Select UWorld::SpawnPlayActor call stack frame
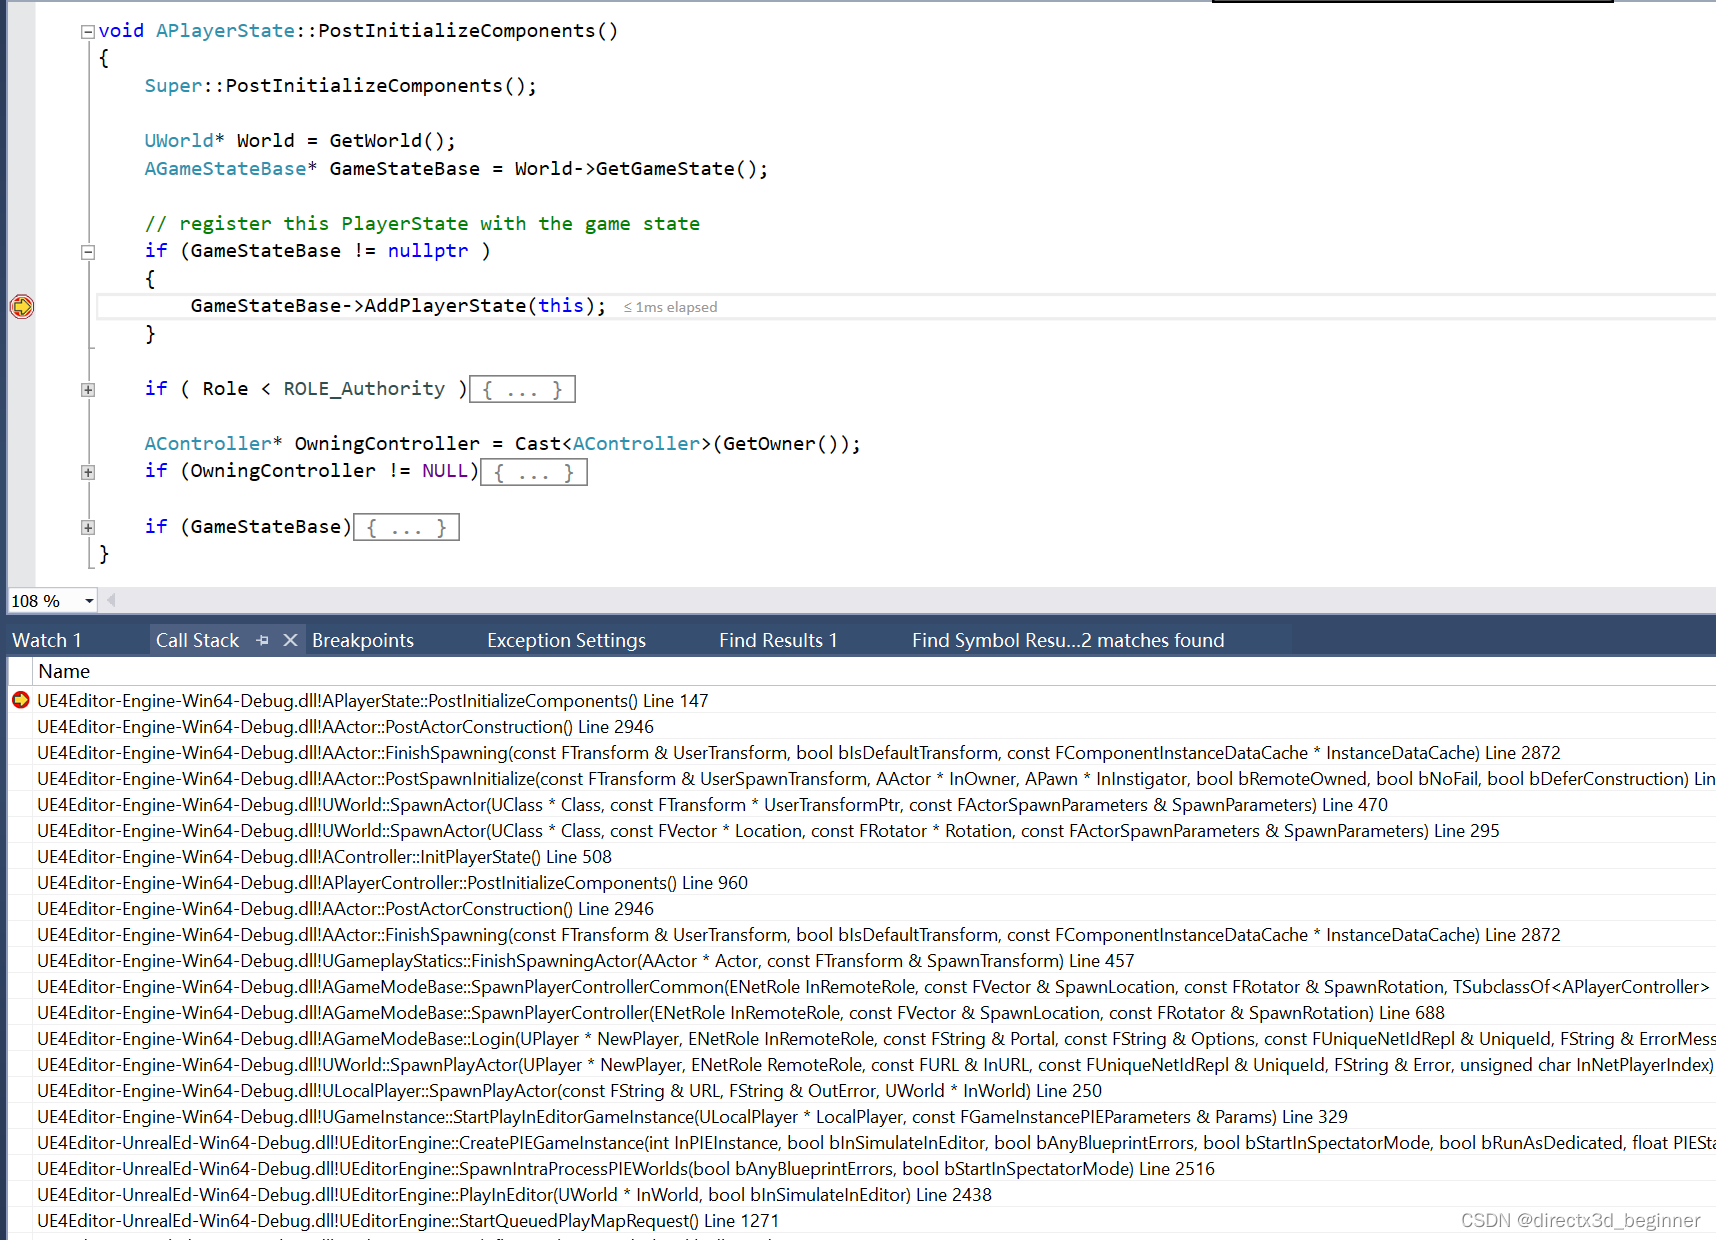 coord(876,1065)
